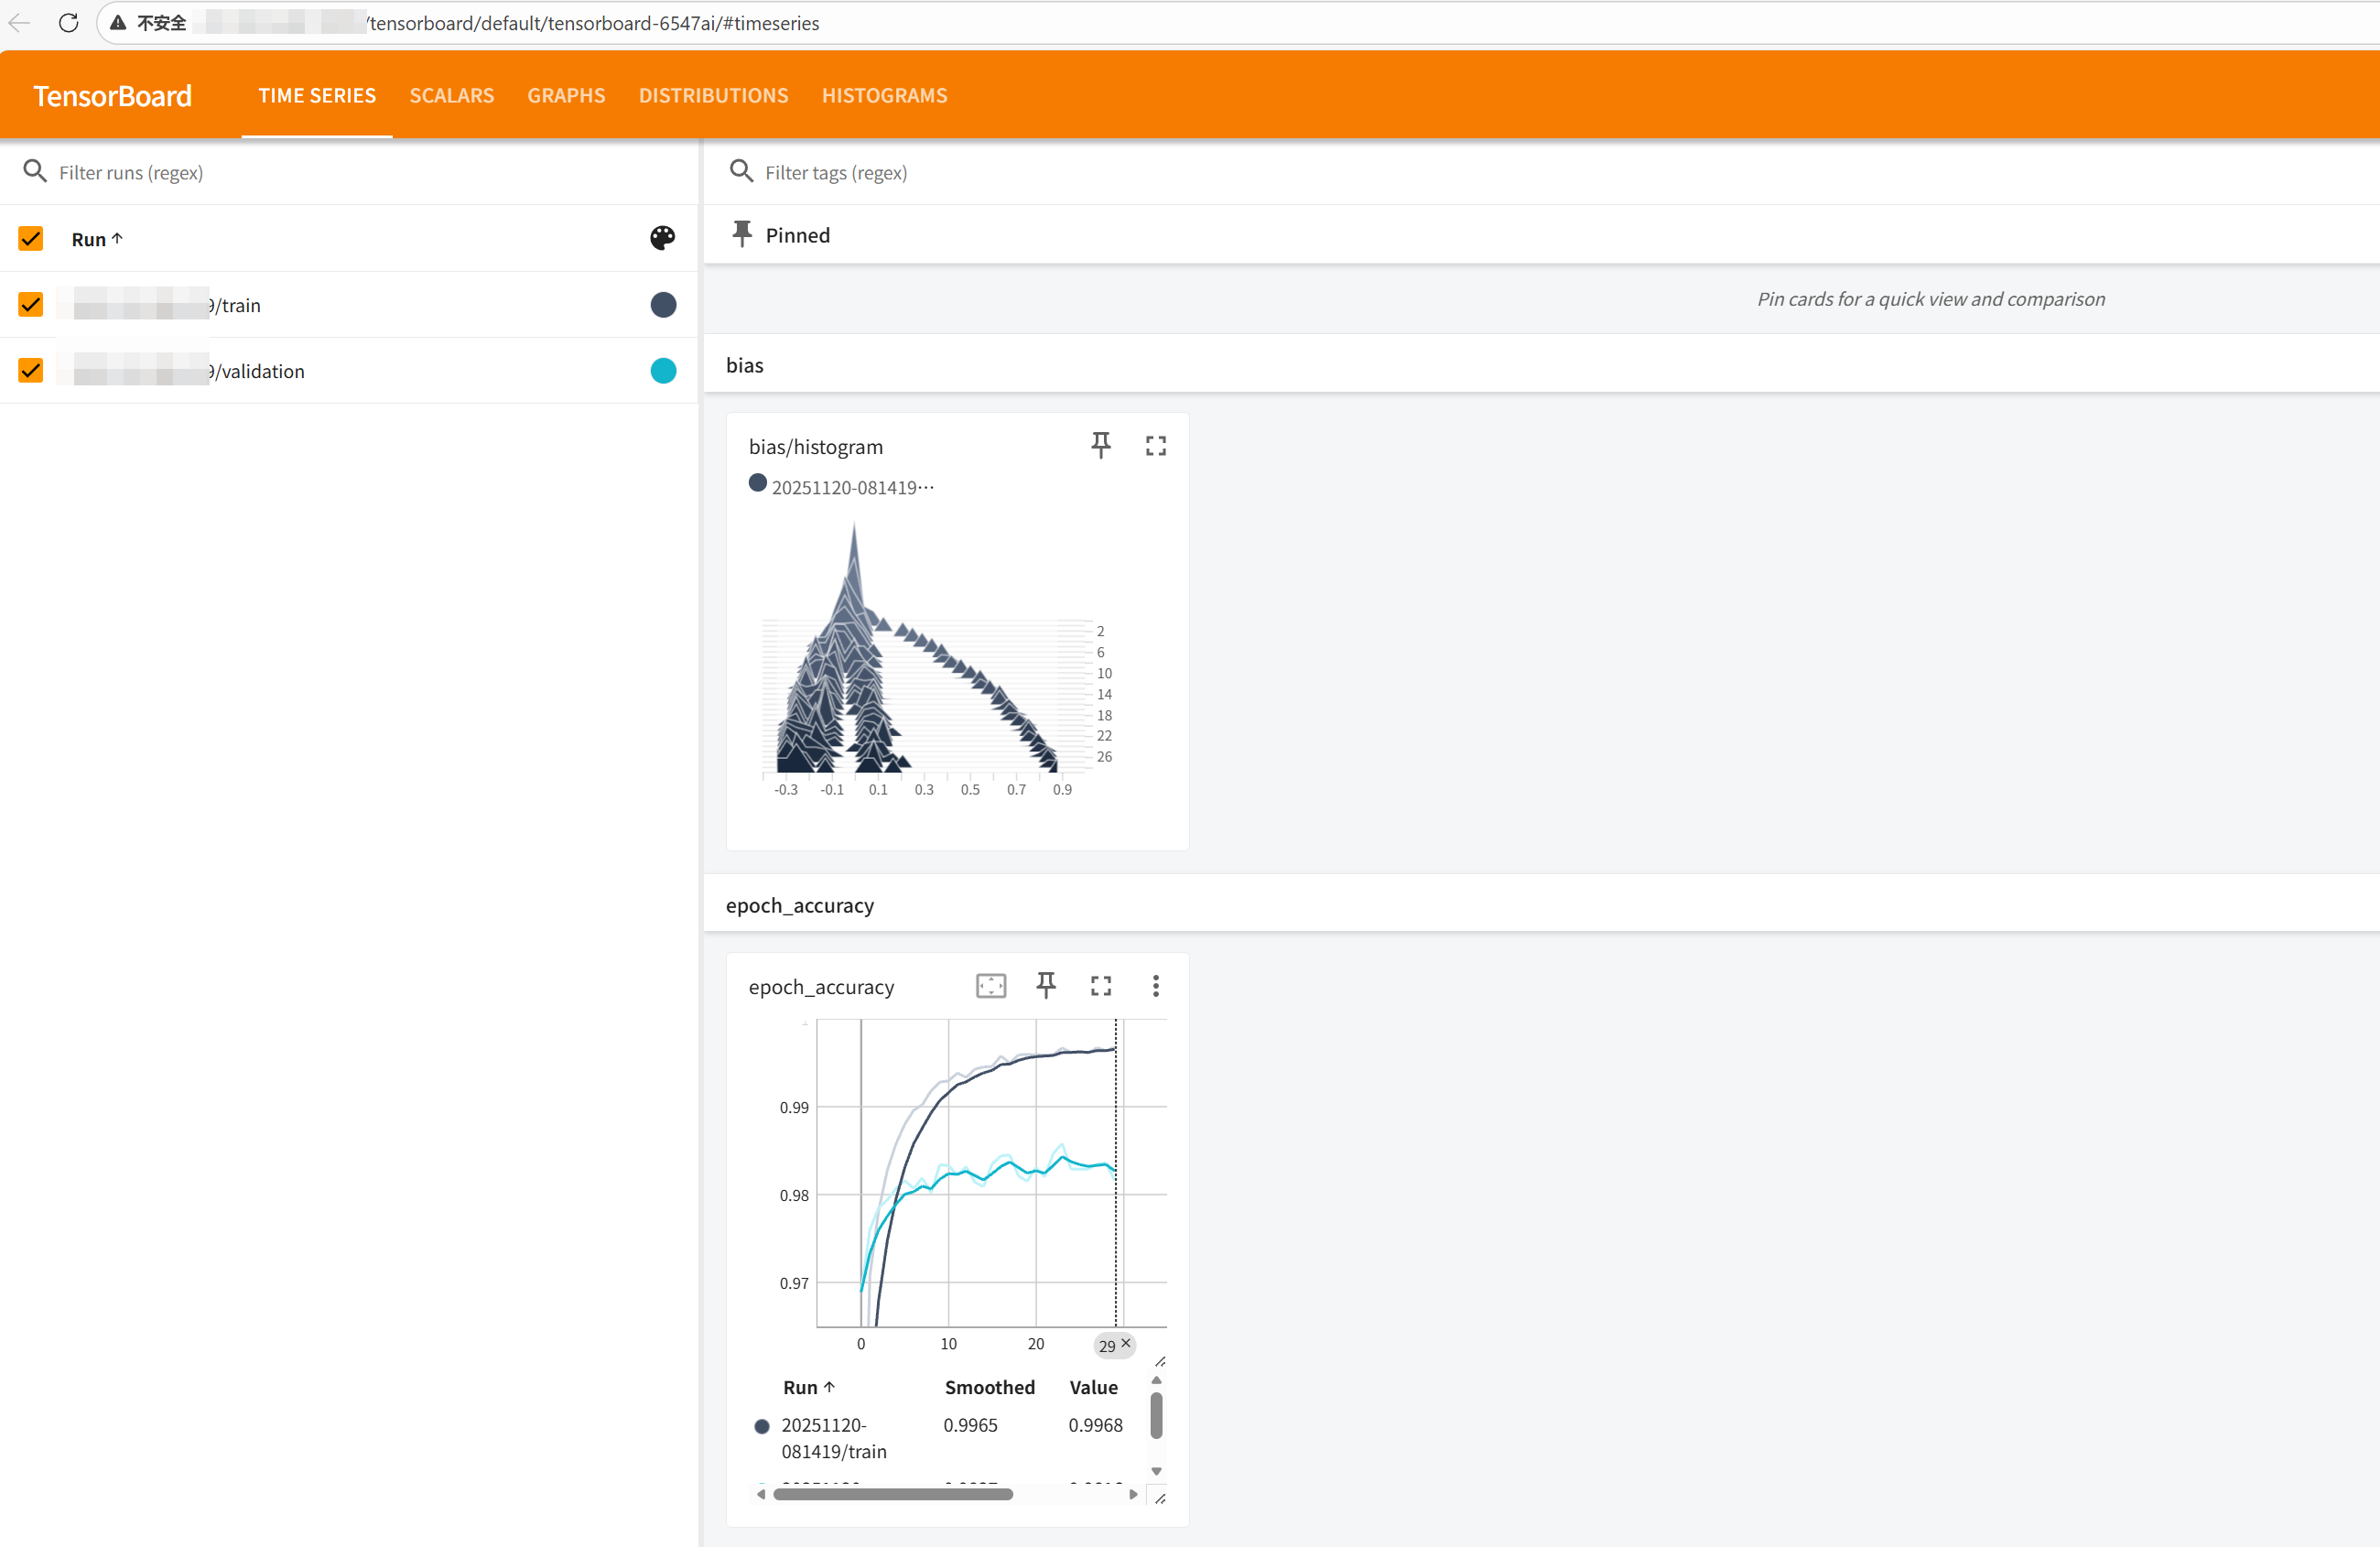
Task: Change the train run color swatch
Action: coord(663,305)
